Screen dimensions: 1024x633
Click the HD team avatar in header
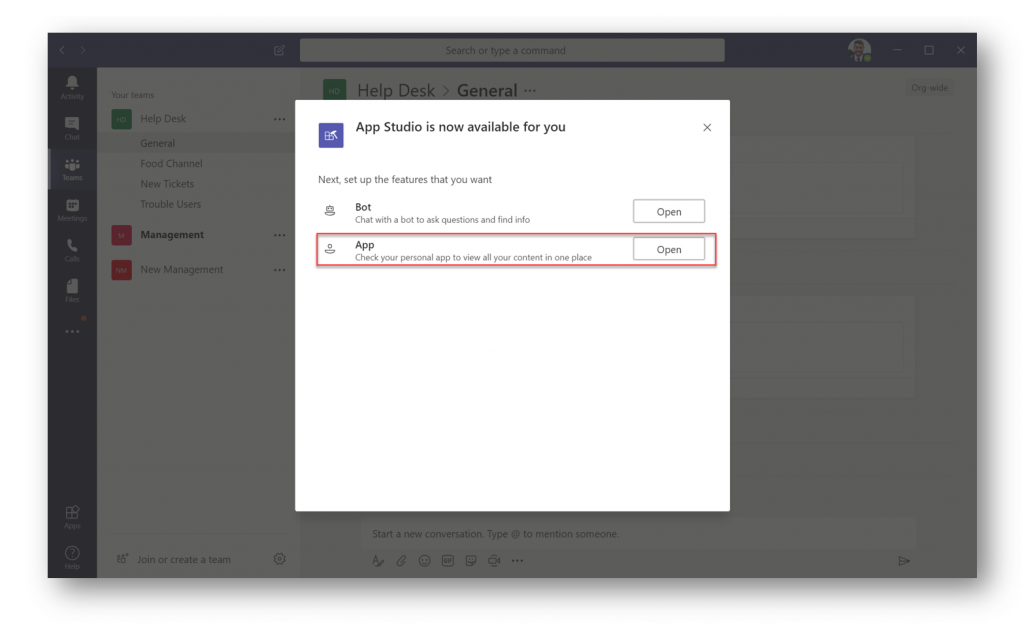click(334, 90)
